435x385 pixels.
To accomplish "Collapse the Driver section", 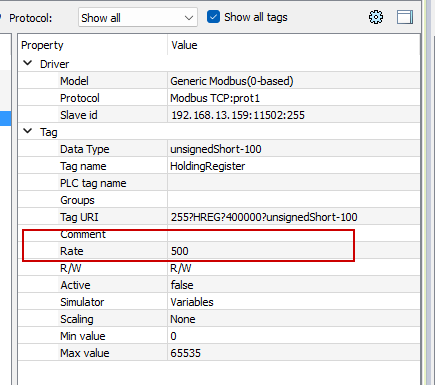I will (x=28, y=63).
